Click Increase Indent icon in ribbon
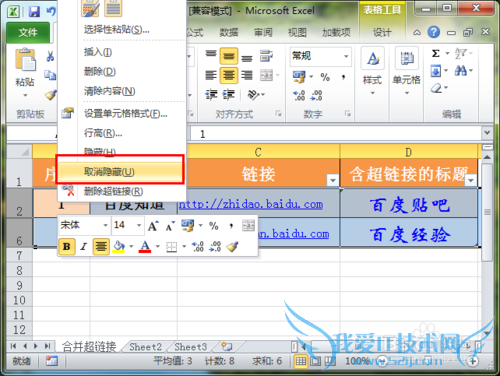This screenshot has height=376, width=500. (x=229, y=95)
